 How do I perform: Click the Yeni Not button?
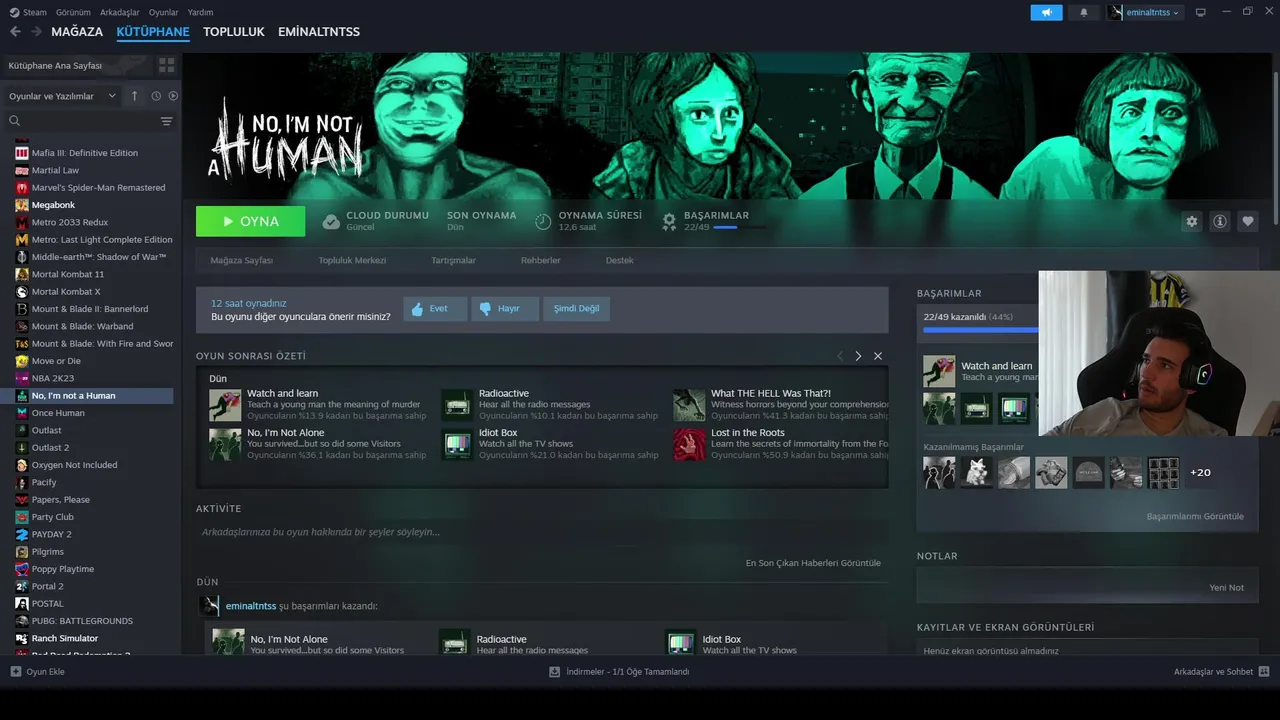point(1226,588)
